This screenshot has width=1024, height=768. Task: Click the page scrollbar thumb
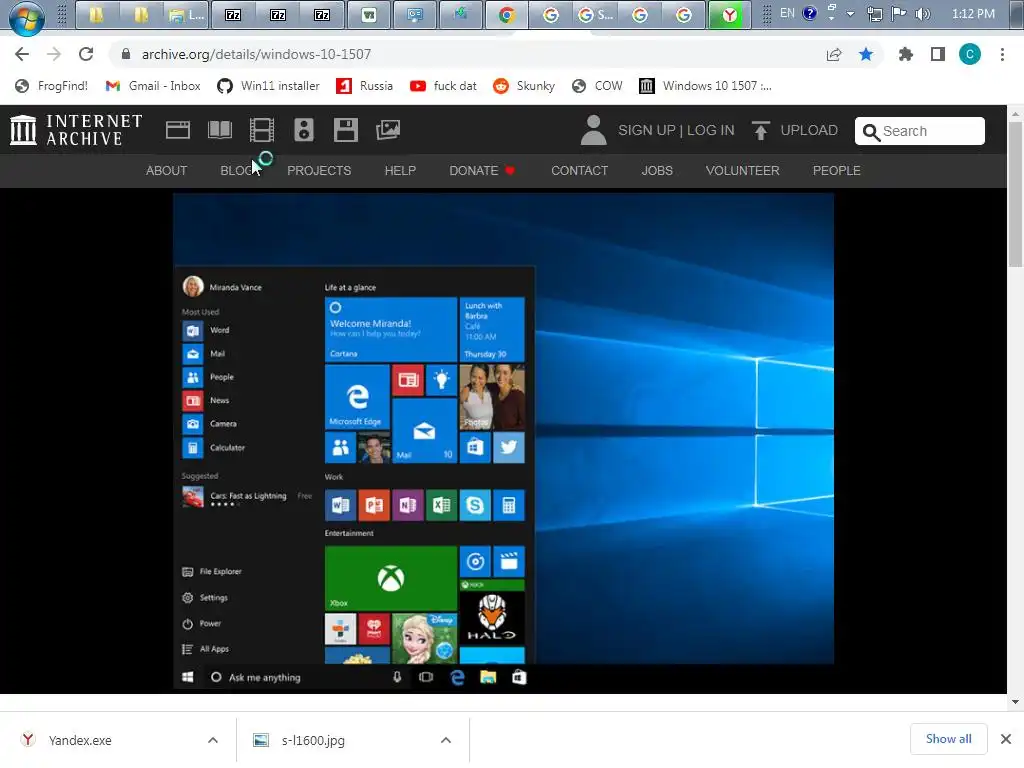tap(1015, 194)
